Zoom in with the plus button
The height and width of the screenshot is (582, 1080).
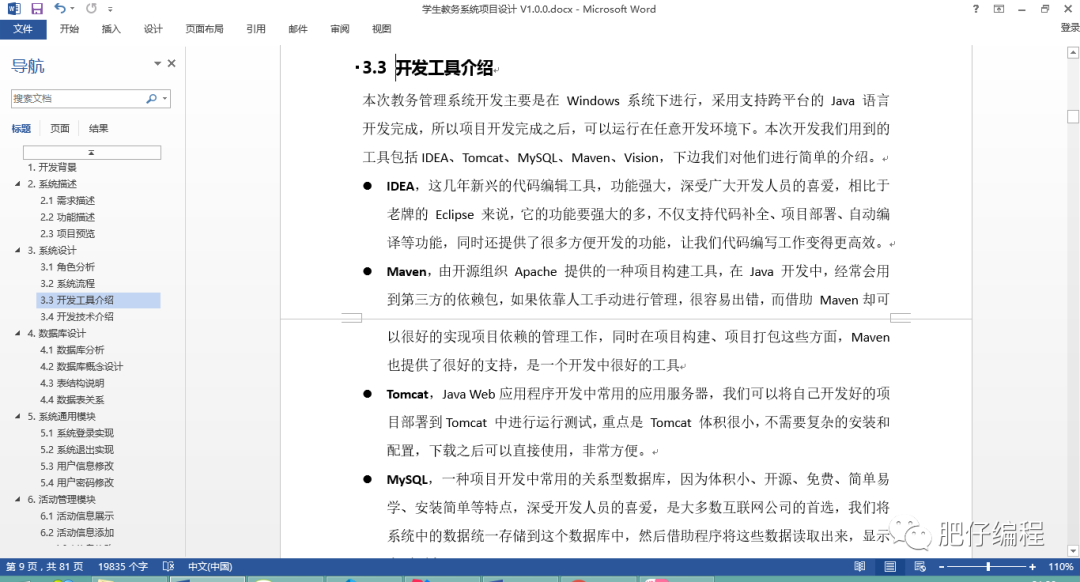(x=1032, y=567)
